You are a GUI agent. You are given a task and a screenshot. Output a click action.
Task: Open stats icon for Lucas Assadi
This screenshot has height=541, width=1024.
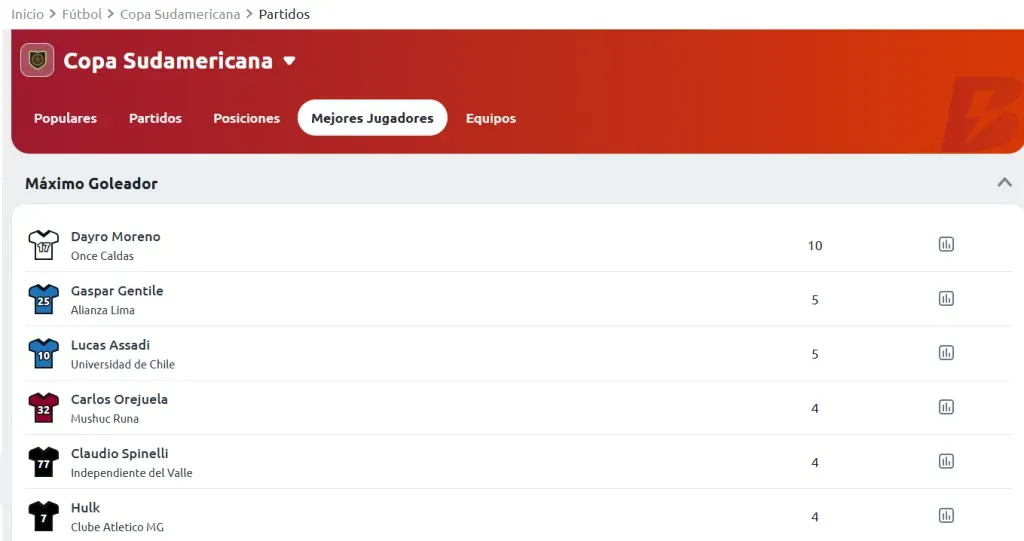click(946, 352)
